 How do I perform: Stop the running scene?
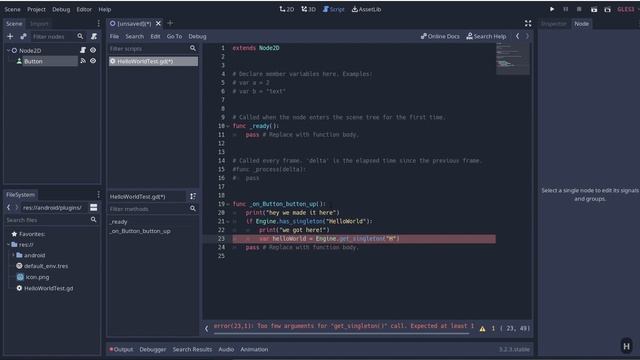tap(579, 9)
